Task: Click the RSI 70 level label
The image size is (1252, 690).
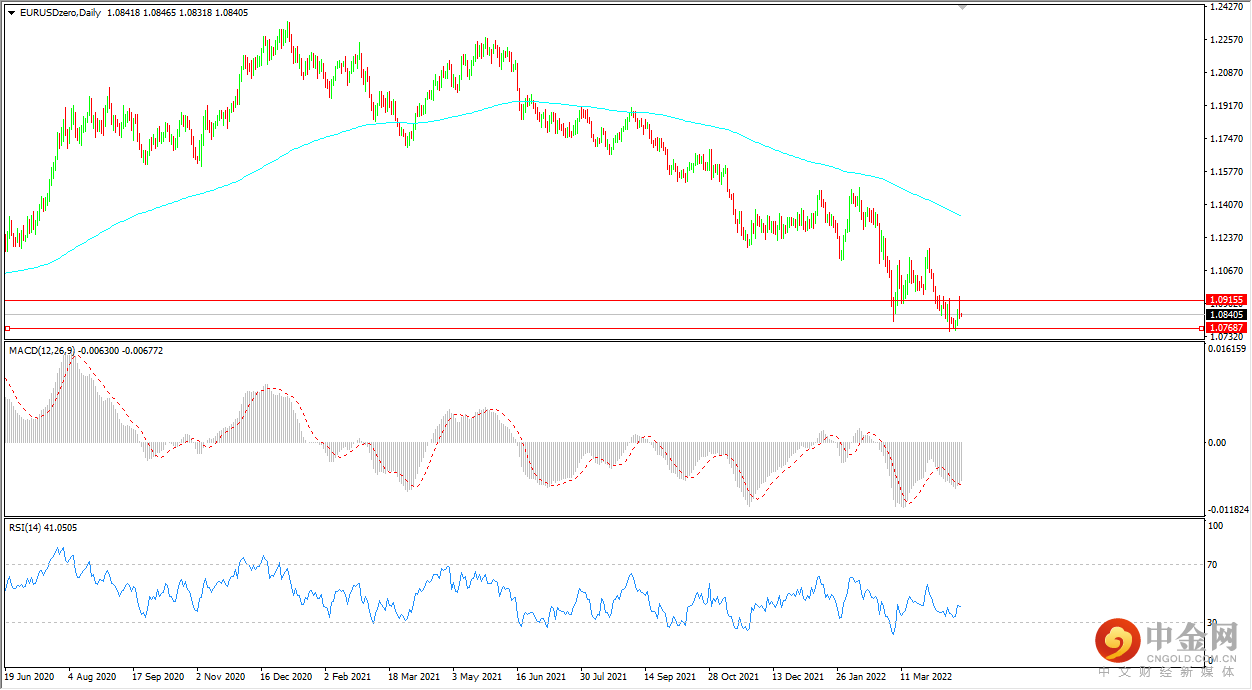Action: coord(1215,565)
